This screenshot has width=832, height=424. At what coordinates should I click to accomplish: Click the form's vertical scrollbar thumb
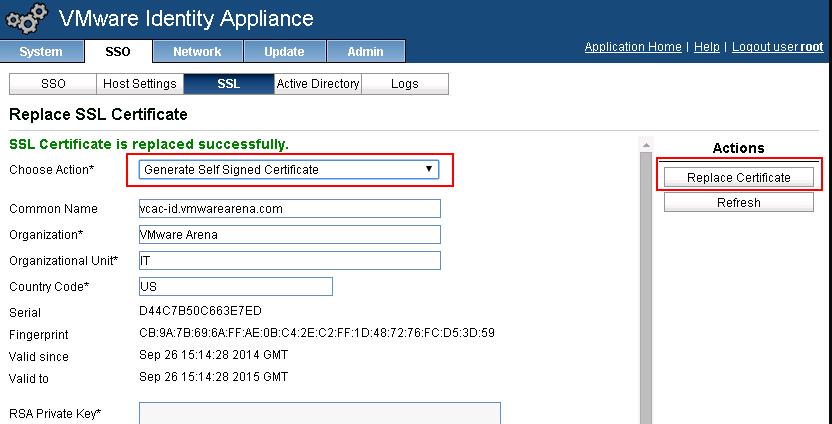pyautogui.click(x=646, y=287)
